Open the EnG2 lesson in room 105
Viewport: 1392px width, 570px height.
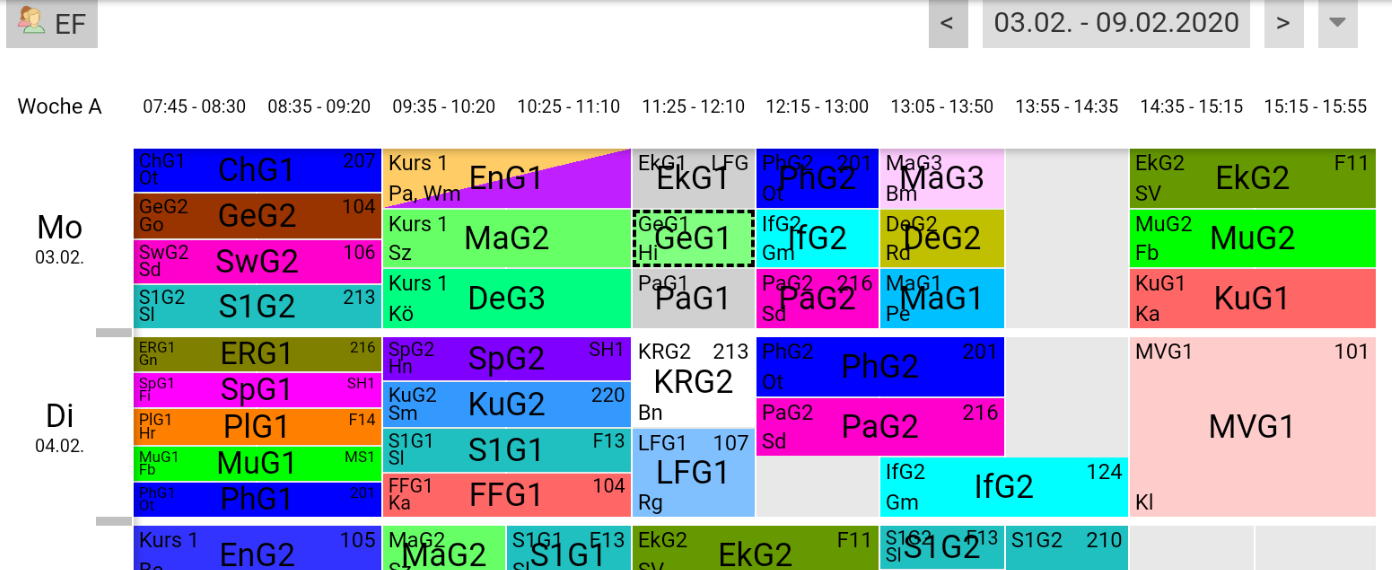[x=257, y=550]
